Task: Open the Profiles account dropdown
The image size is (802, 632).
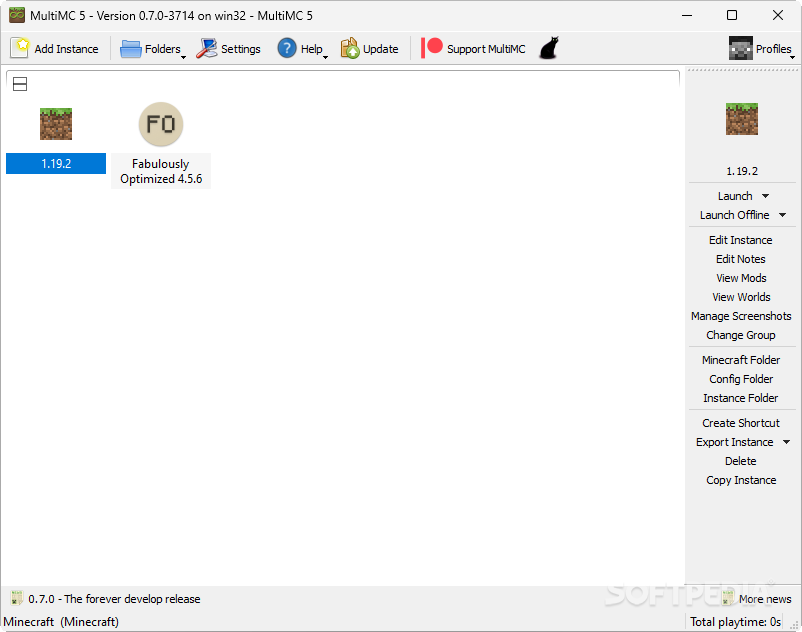Action: pyautogui.click(x=761, y=49)
